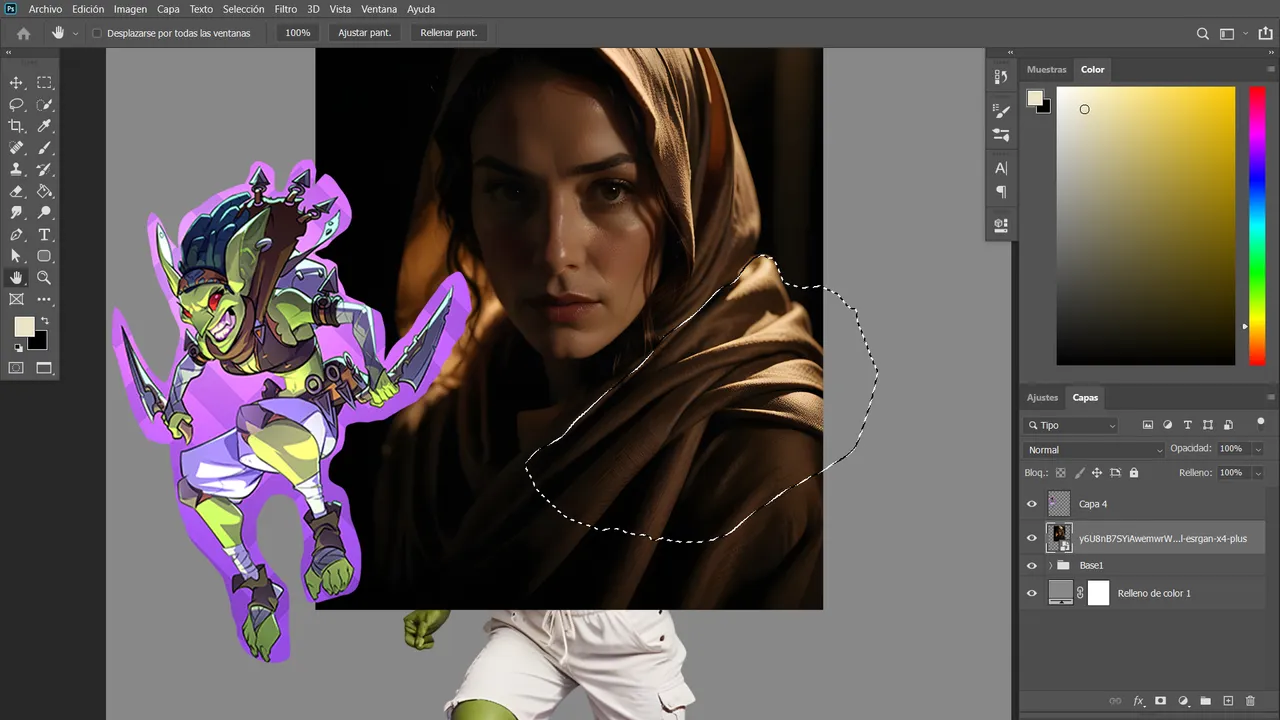Click the Ajustar pant. button

click(x=365, y=33)
